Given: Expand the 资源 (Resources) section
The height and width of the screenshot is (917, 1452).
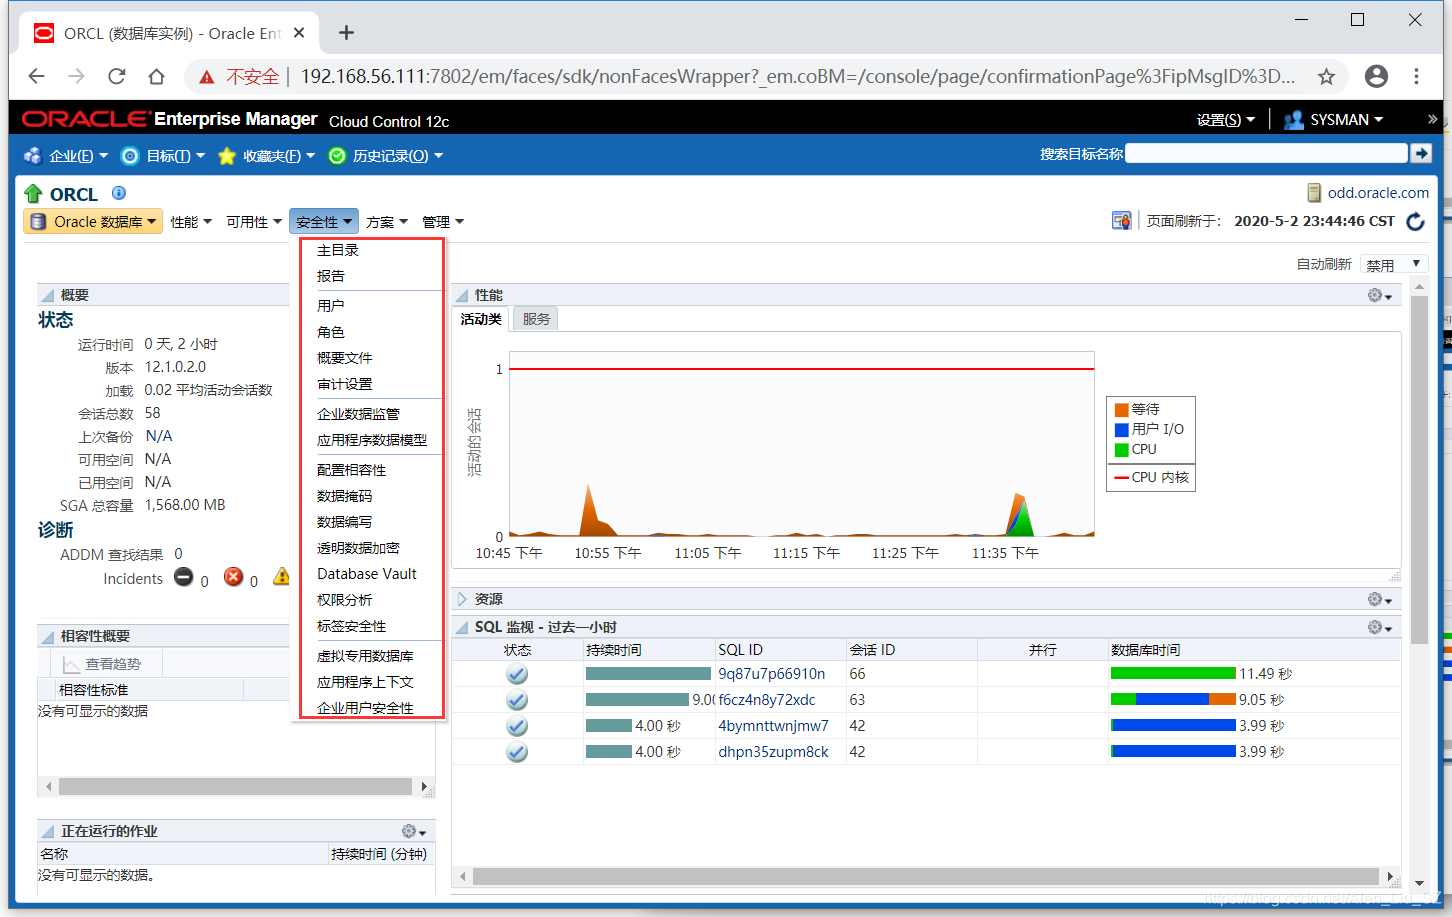Looking at the screenshot, I should point(462,599).
